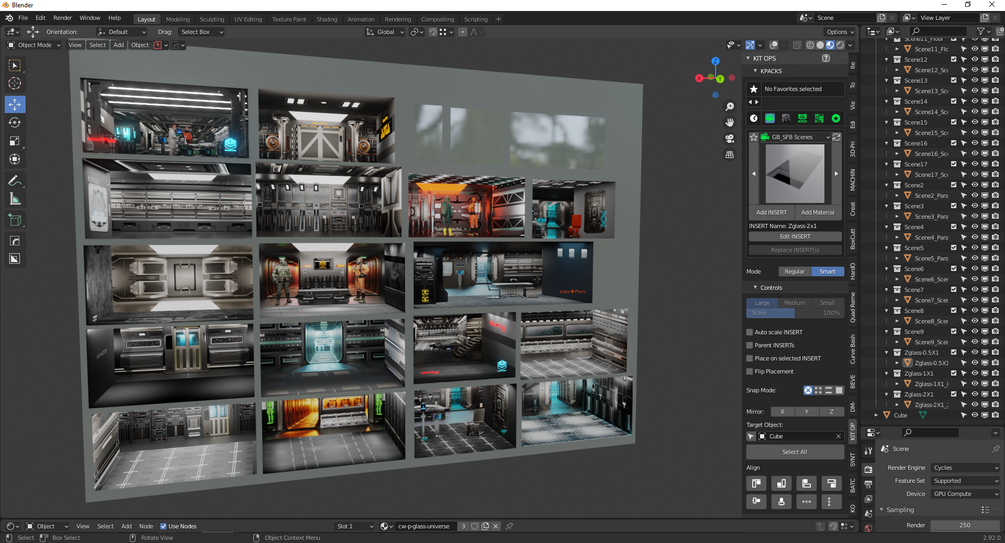This screenshot has height=543, width=1005.
Task: Collapse the Controls section
Action: pyautogui.click(x=771, y=288)
